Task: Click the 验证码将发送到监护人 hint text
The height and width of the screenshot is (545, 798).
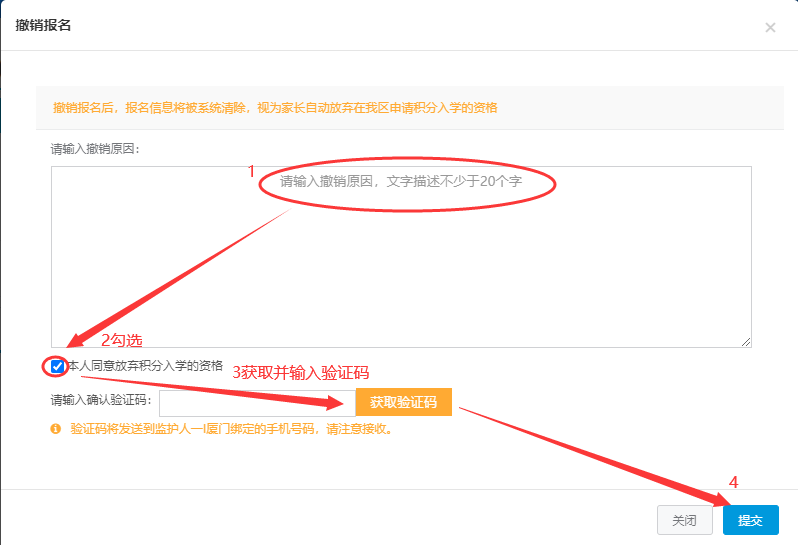Action: (x=230, y=430)
